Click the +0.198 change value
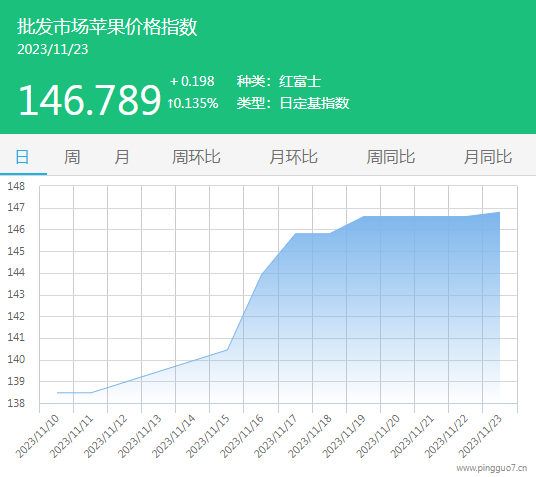This screenshot has height=477, width=536. (192, 81)
